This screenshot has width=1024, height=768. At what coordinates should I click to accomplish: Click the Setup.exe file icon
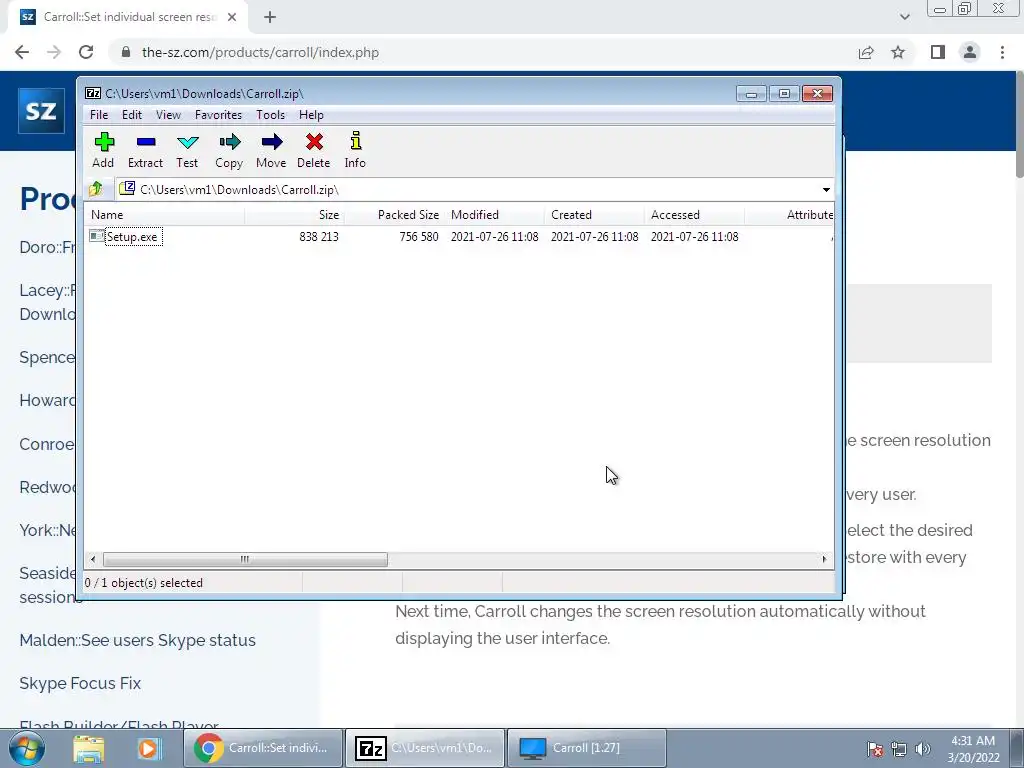(x=97, y=236)
